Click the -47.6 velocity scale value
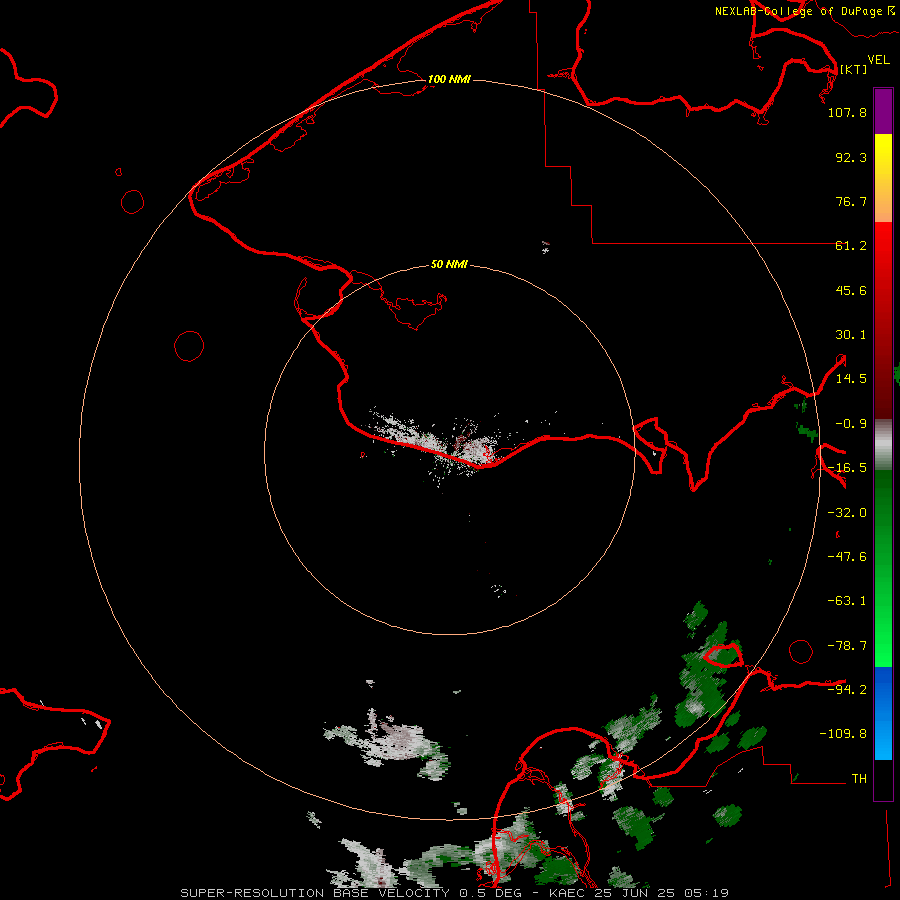Screen dimensions: 900x900 (x=847, y=557)
